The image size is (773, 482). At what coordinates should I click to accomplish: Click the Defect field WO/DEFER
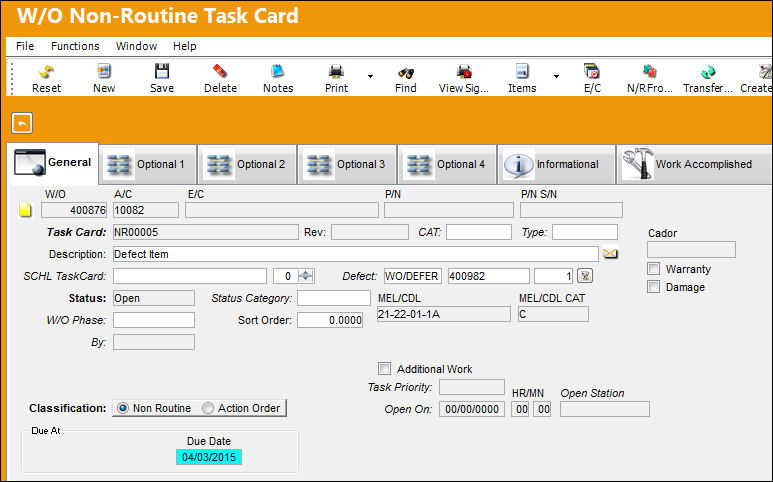413,276
